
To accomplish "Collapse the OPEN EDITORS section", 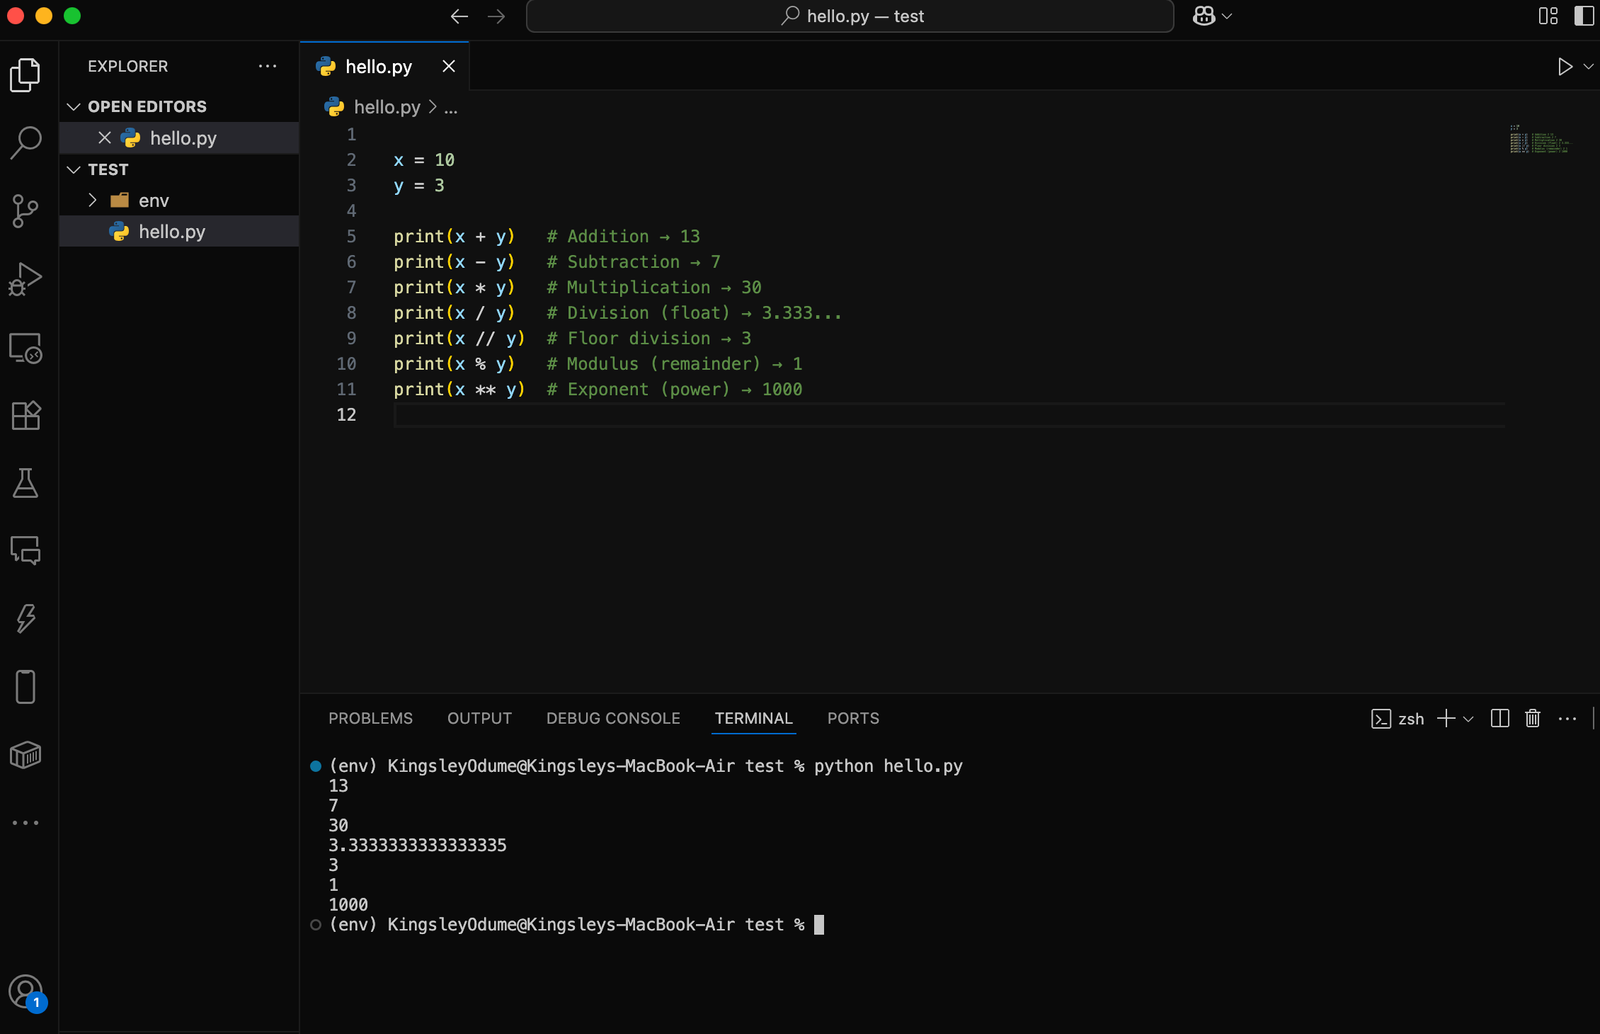I will [x=74, y=106].
